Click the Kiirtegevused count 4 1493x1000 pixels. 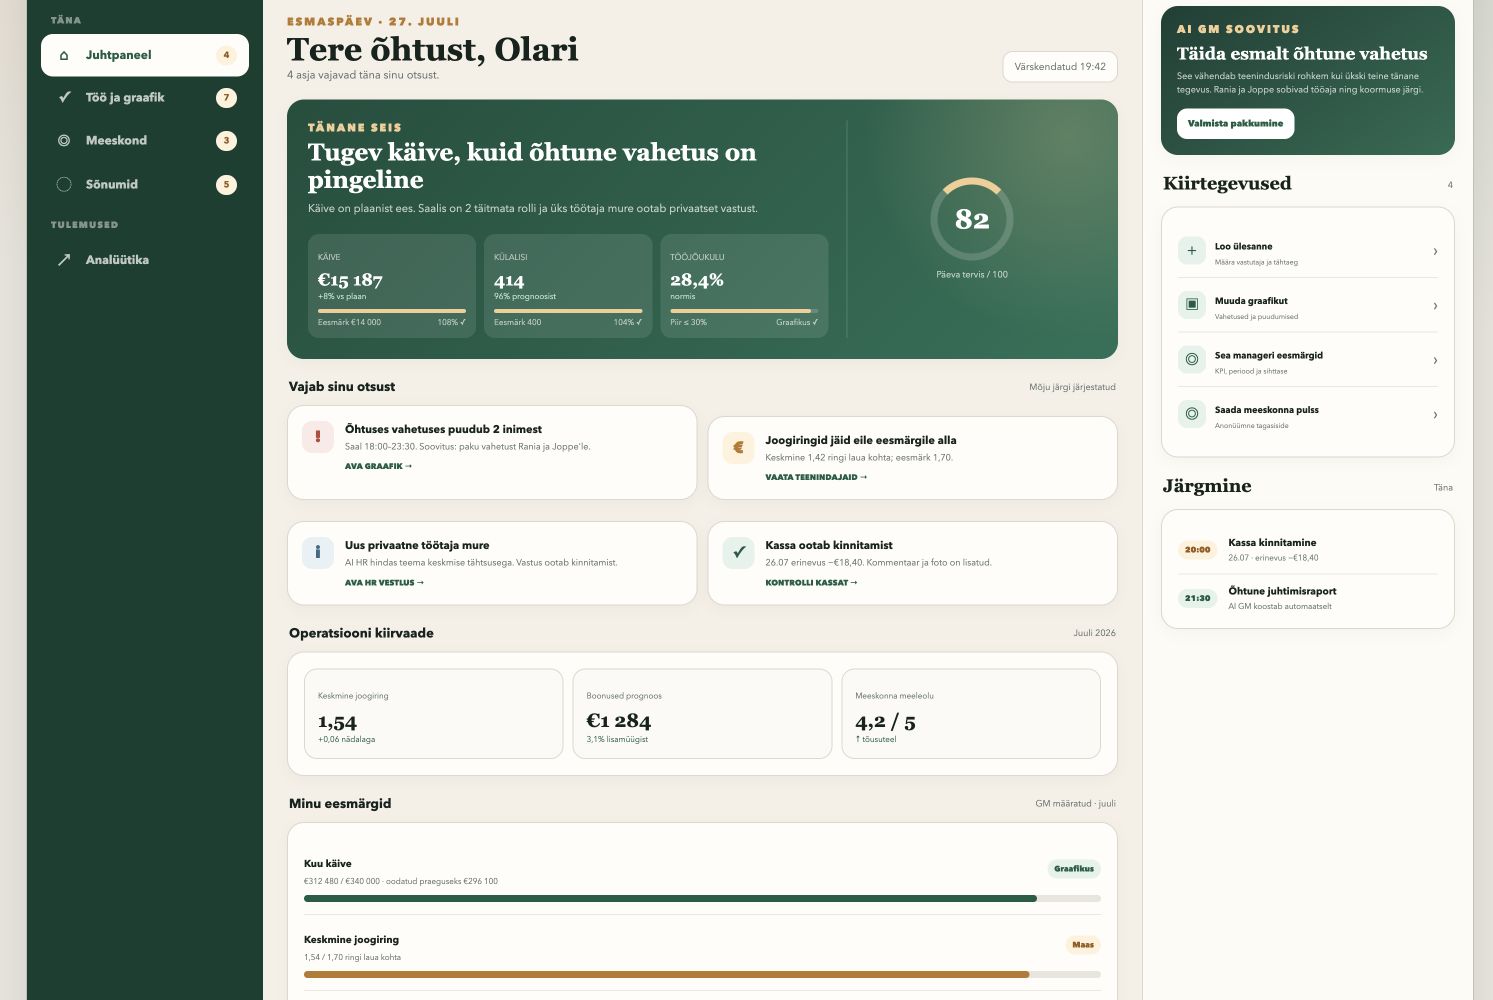[1450, 185]
